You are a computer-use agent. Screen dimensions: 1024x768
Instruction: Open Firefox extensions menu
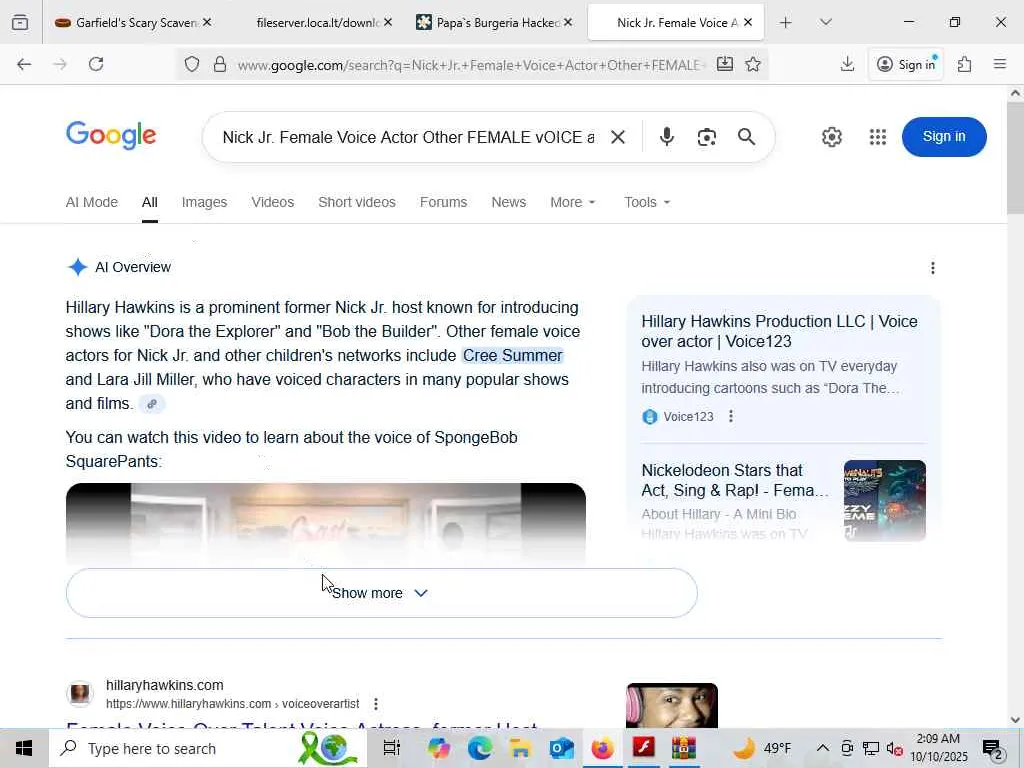click(x=965, y=64)
